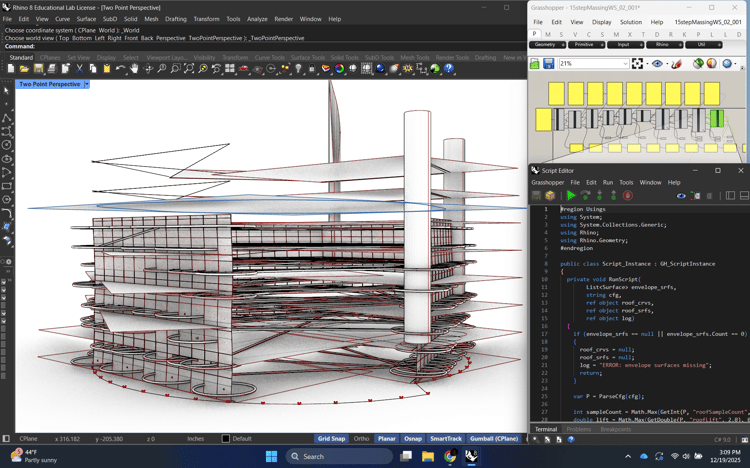
Task: Enable Ortho mode in status bar
Action: 361,439
